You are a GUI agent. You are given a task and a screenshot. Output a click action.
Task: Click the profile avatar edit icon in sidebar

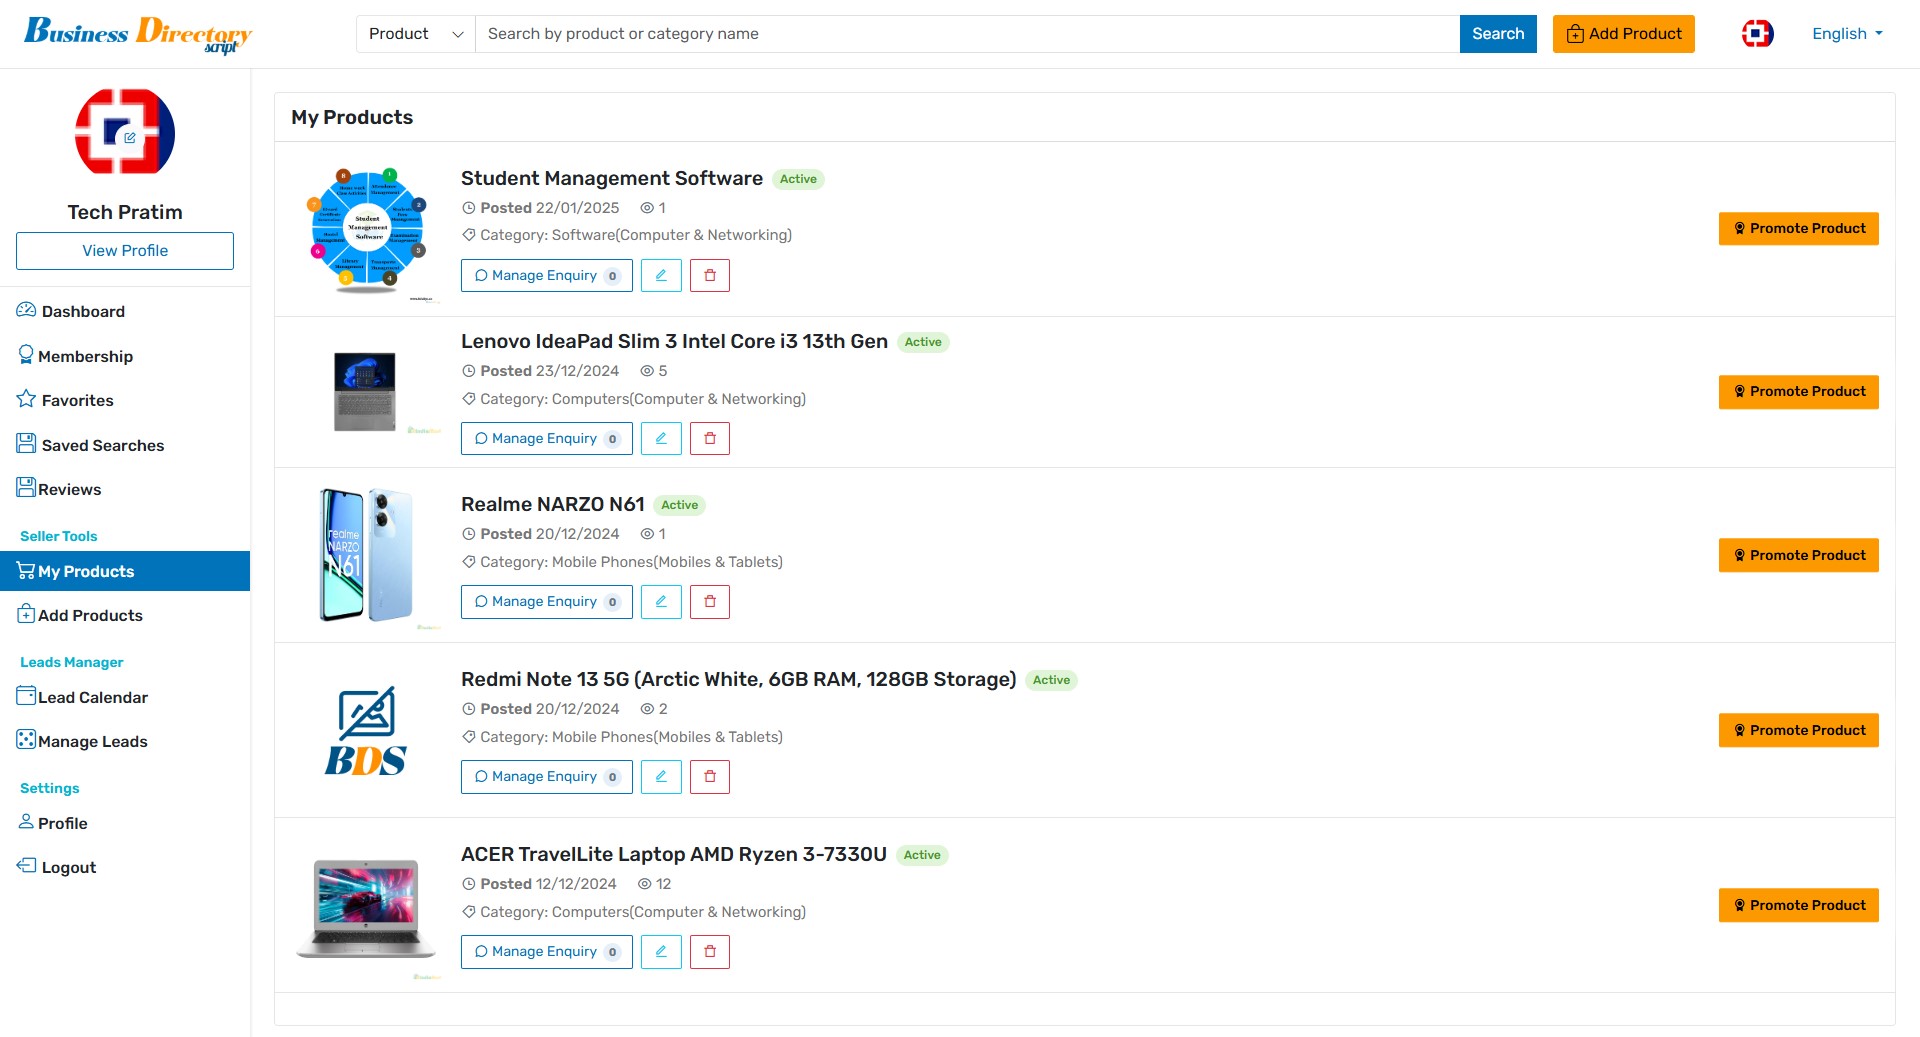130,138
